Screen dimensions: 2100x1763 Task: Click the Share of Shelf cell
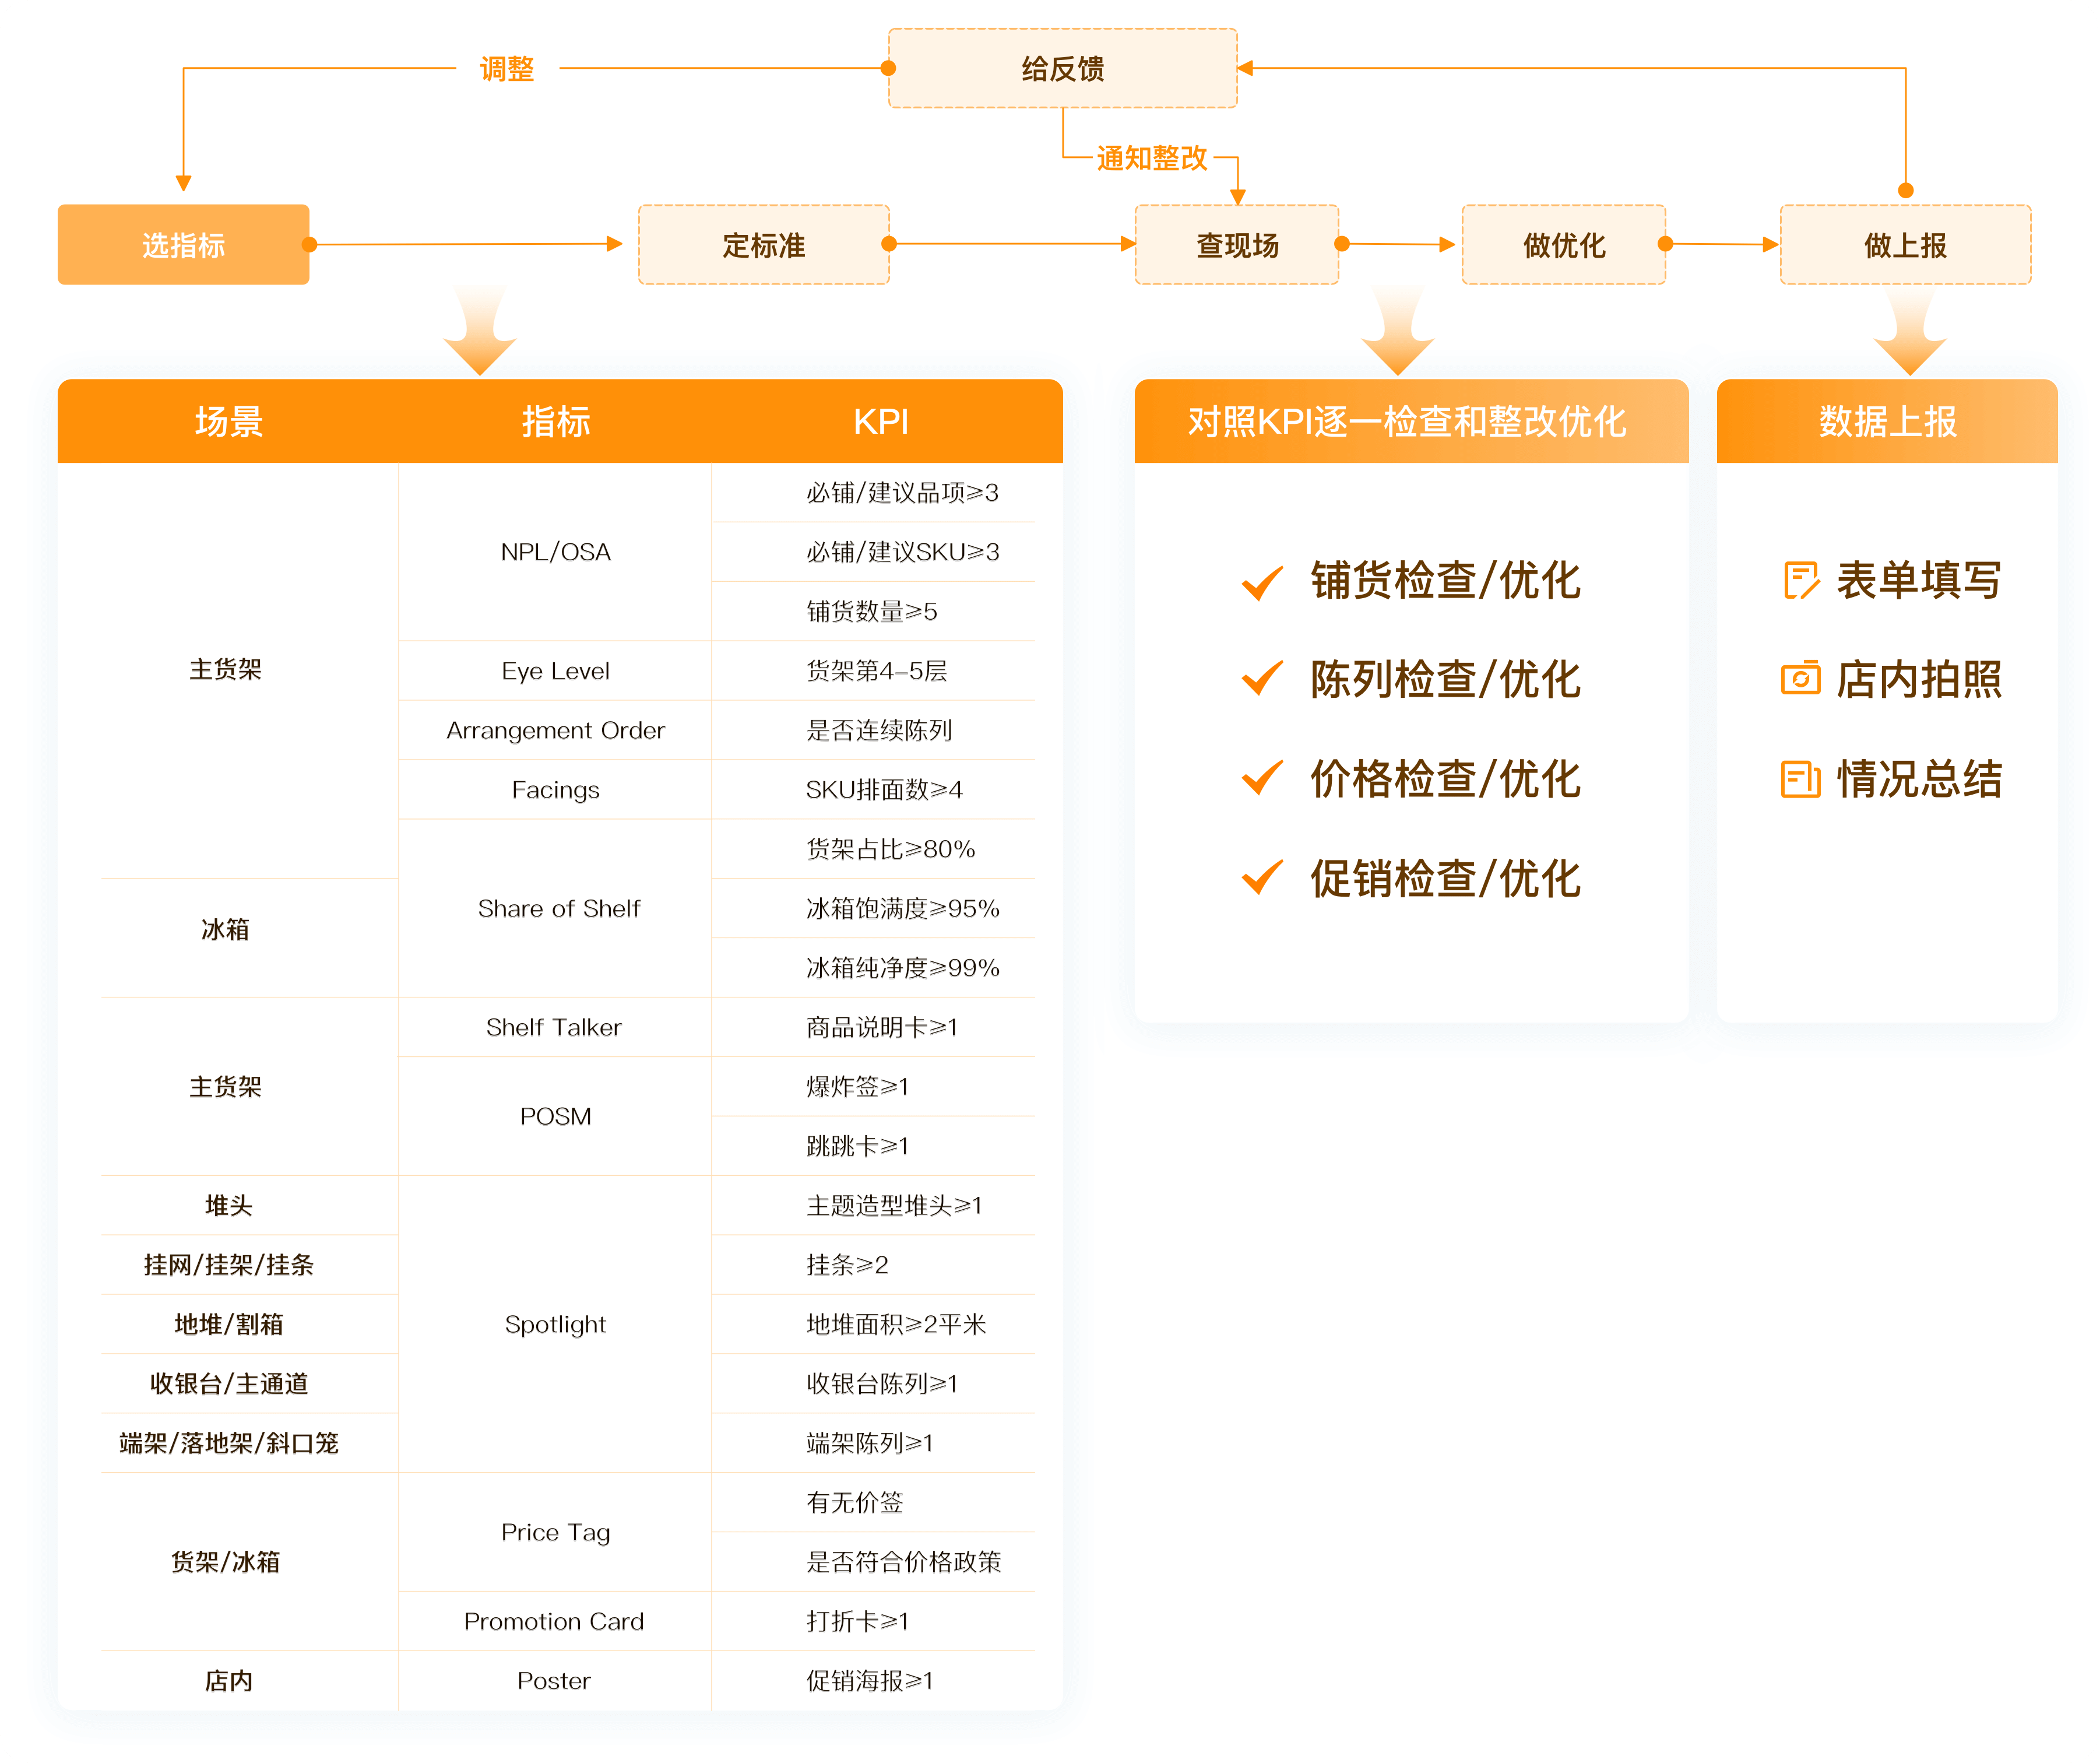(556, 908)
